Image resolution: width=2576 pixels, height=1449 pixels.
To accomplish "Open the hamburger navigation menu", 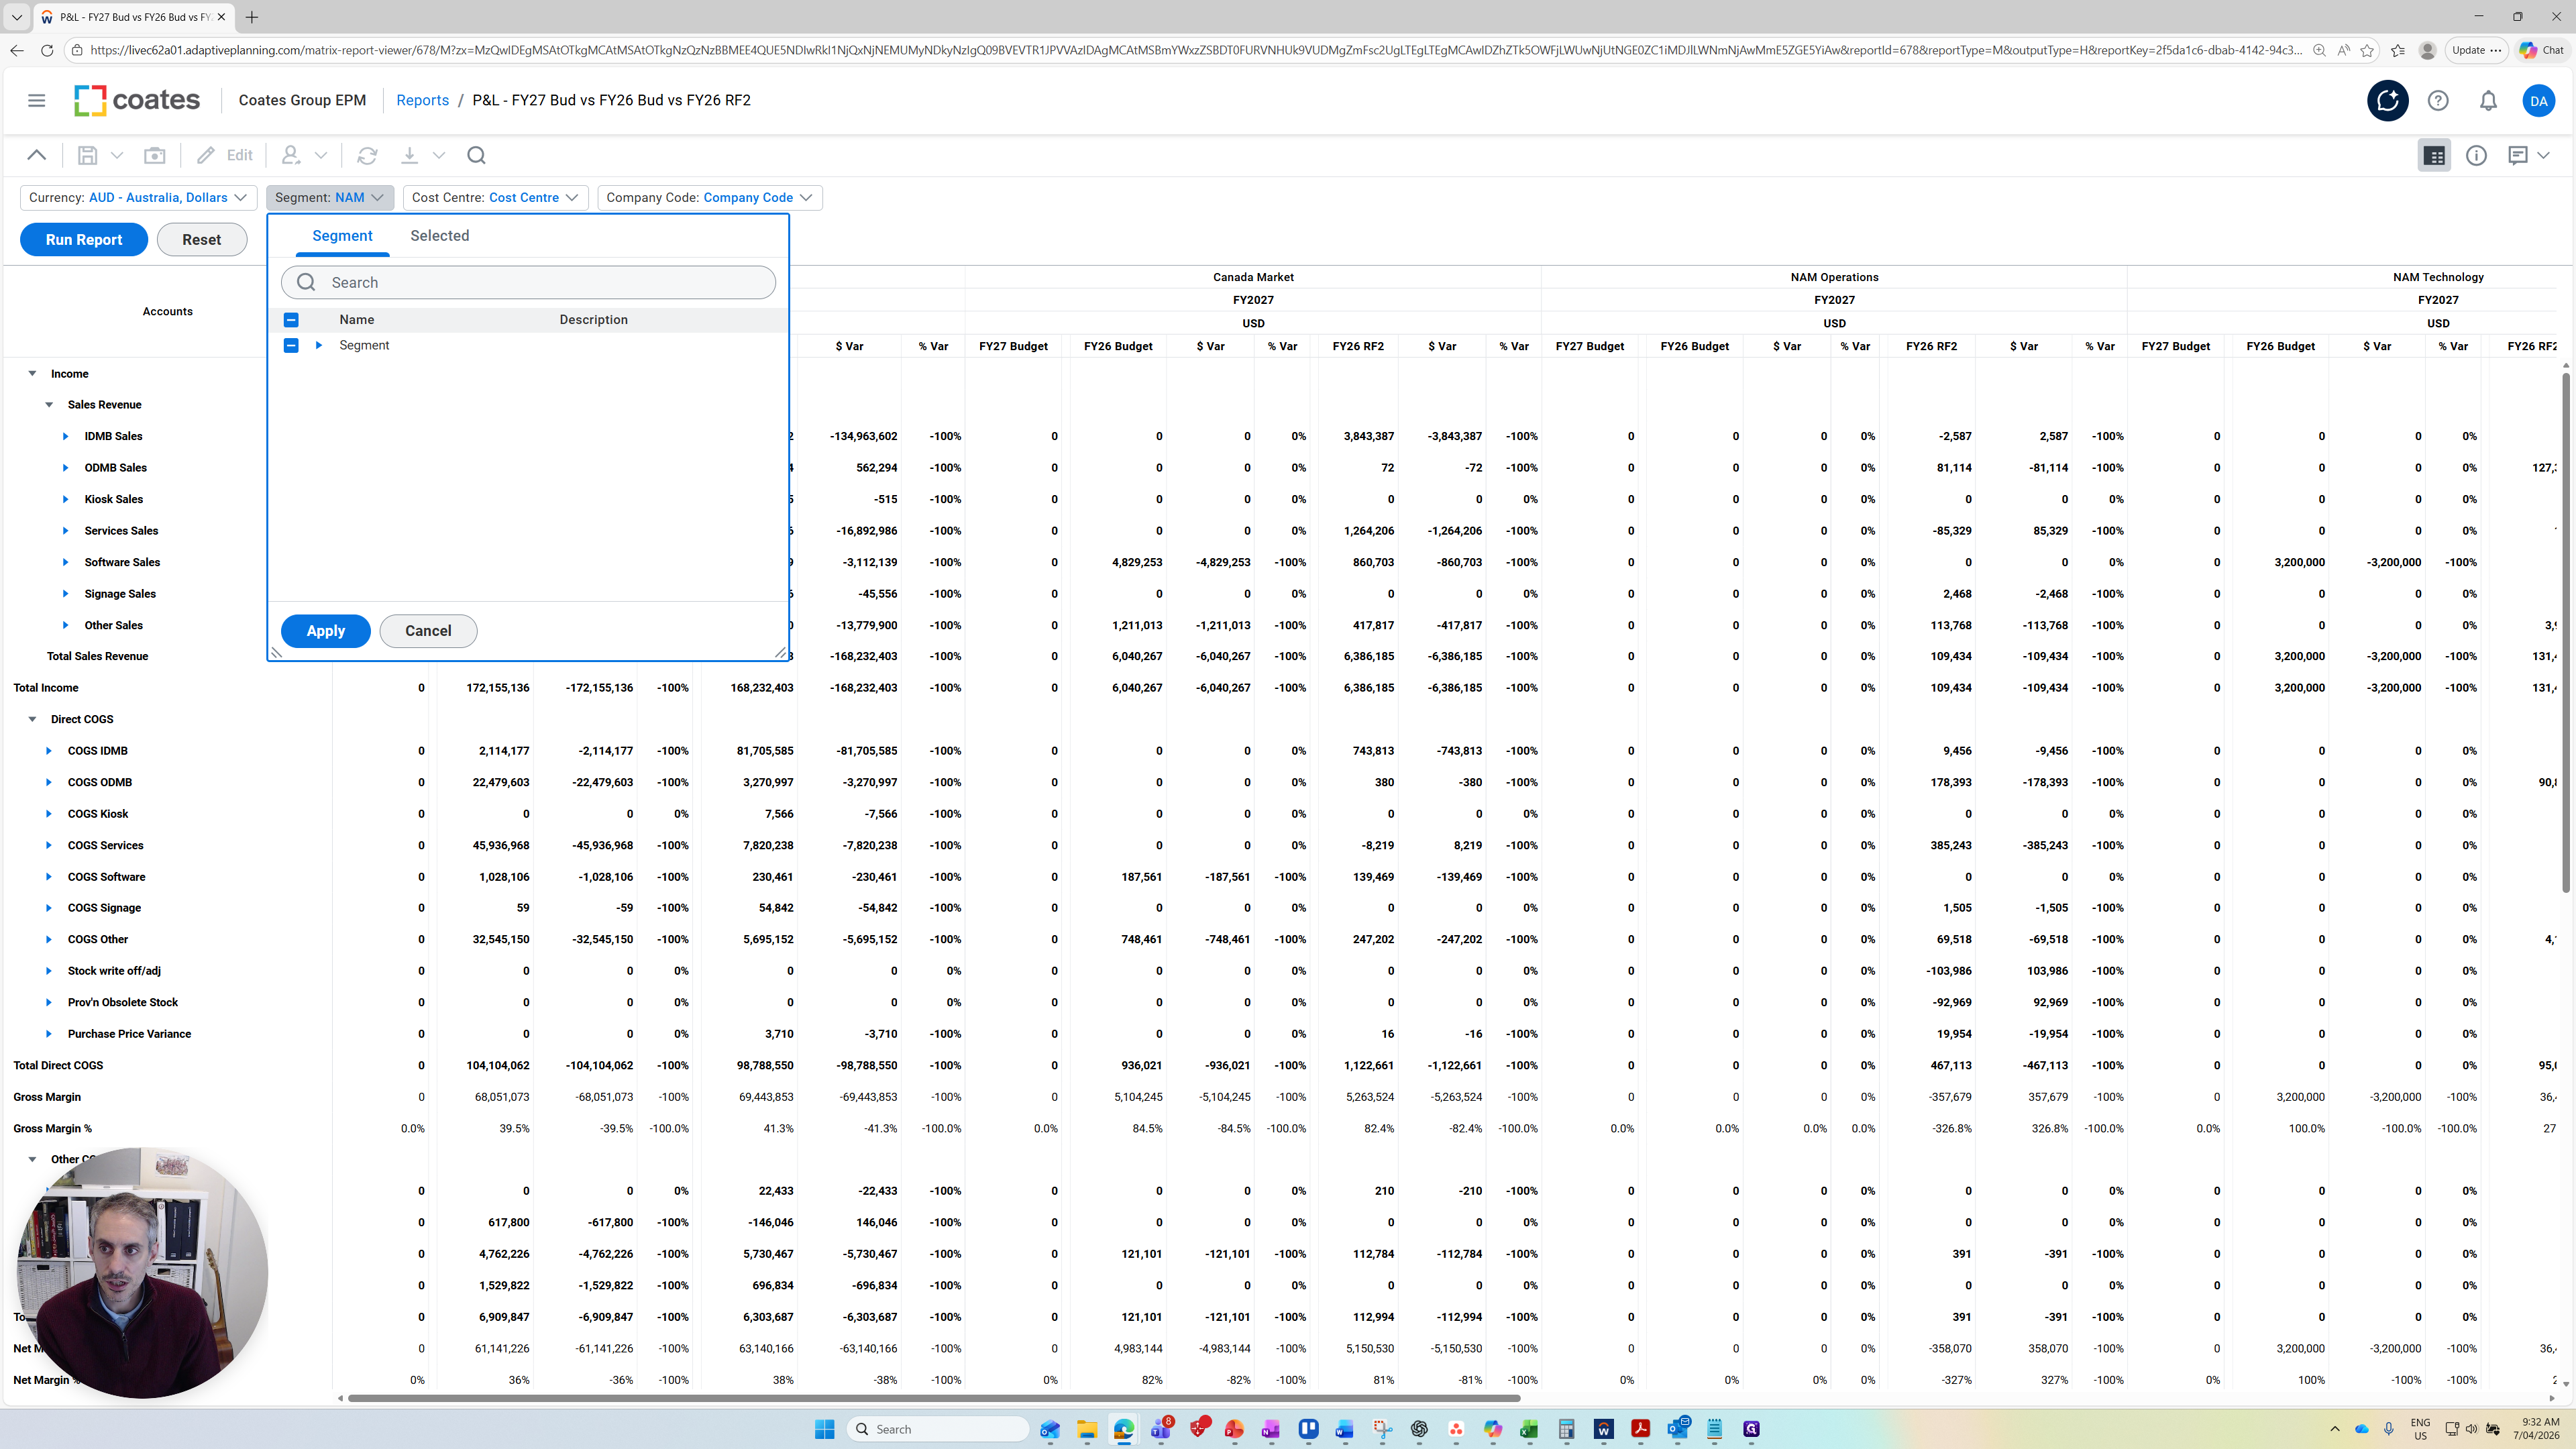I will (37, 100).
